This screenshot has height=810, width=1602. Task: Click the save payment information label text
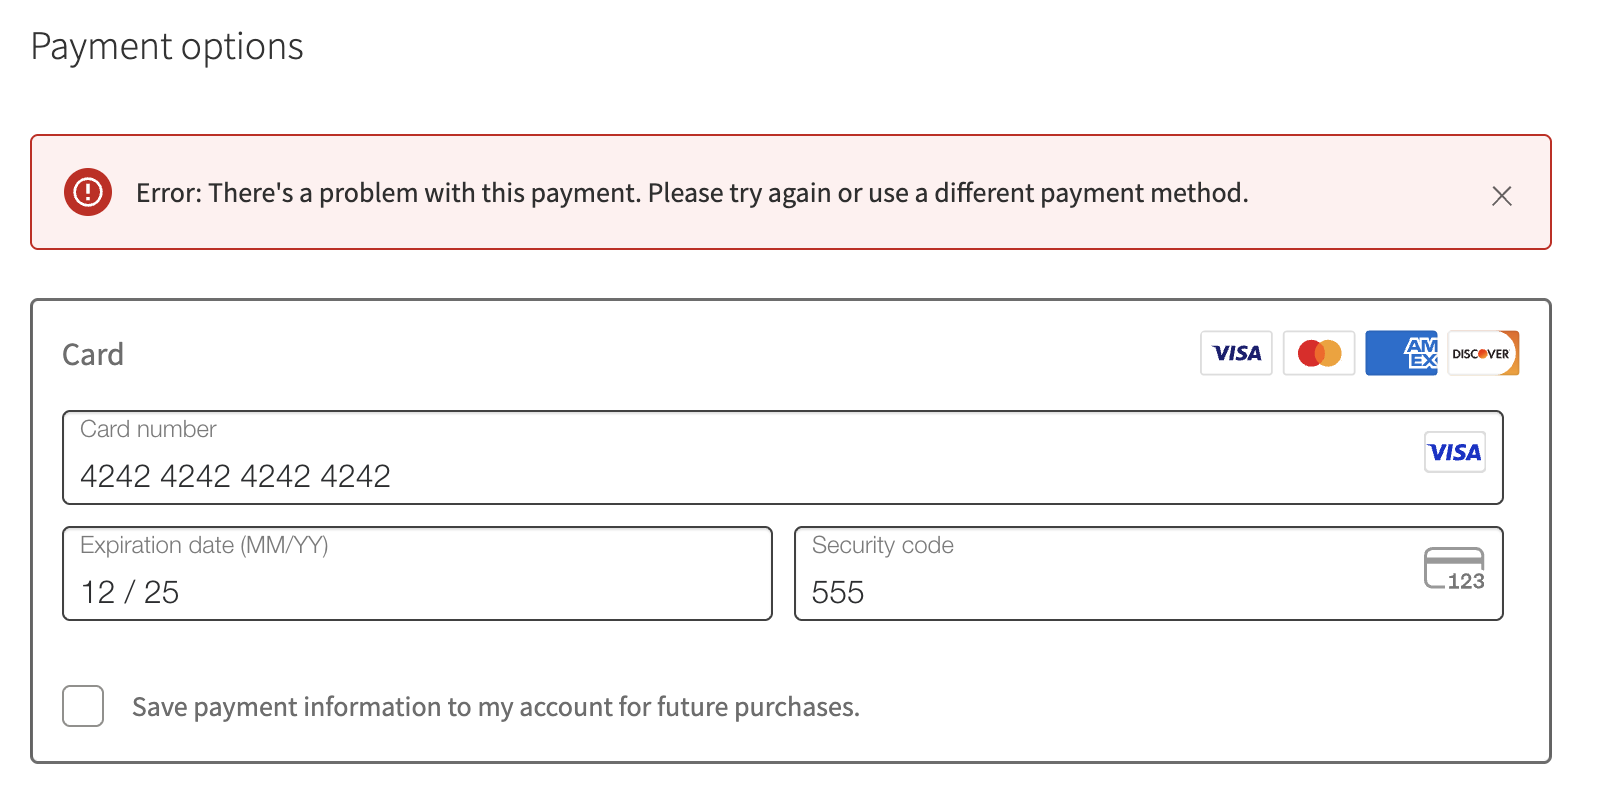pyautogui.click(x=496, y=707)
